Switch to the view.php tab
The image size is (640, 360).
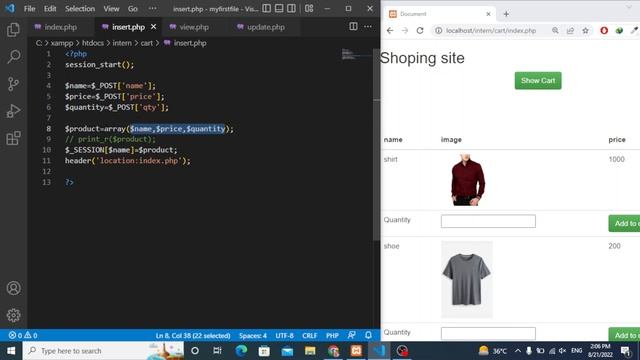(194, 27)
